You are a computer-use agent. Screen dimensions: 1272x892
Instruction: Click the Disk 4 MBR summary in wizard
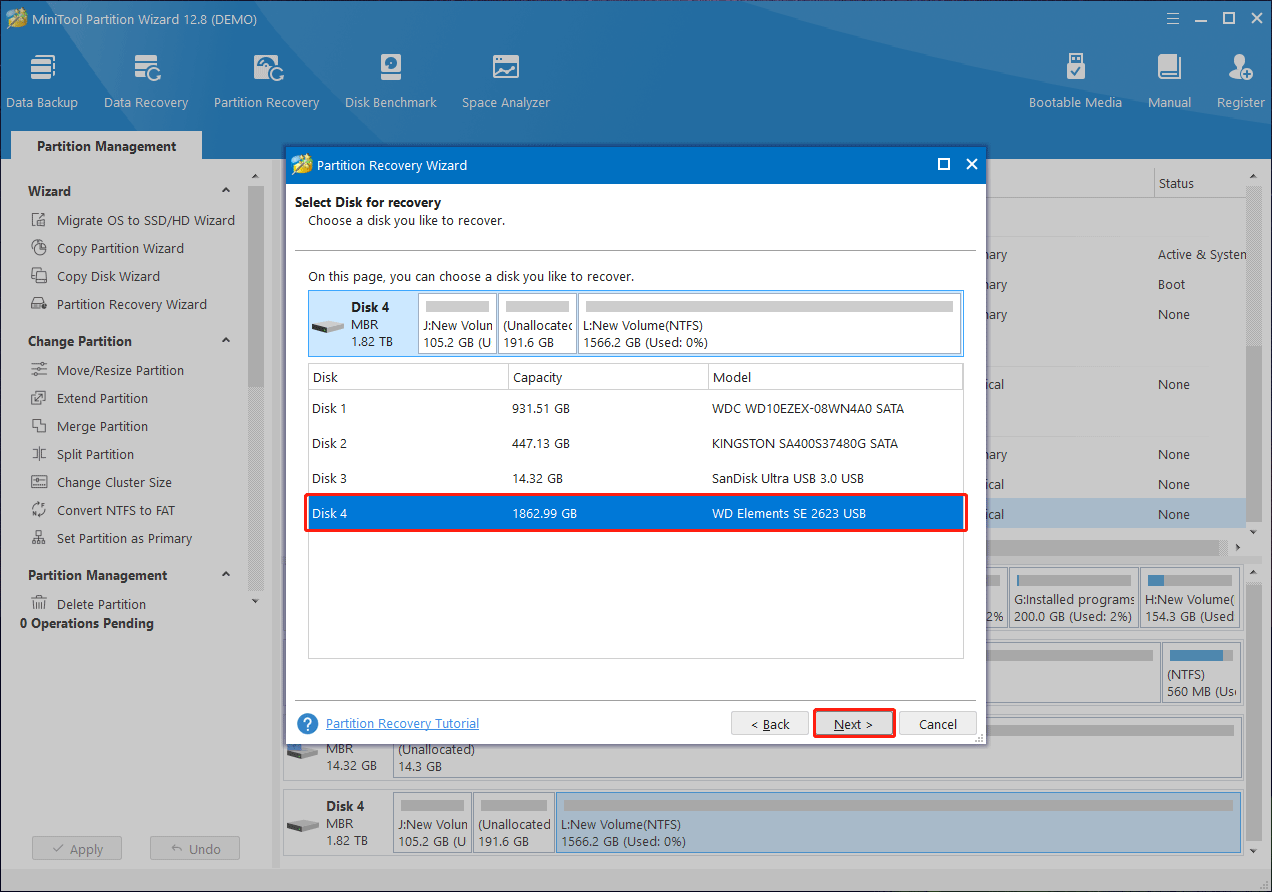pos(363,324)
